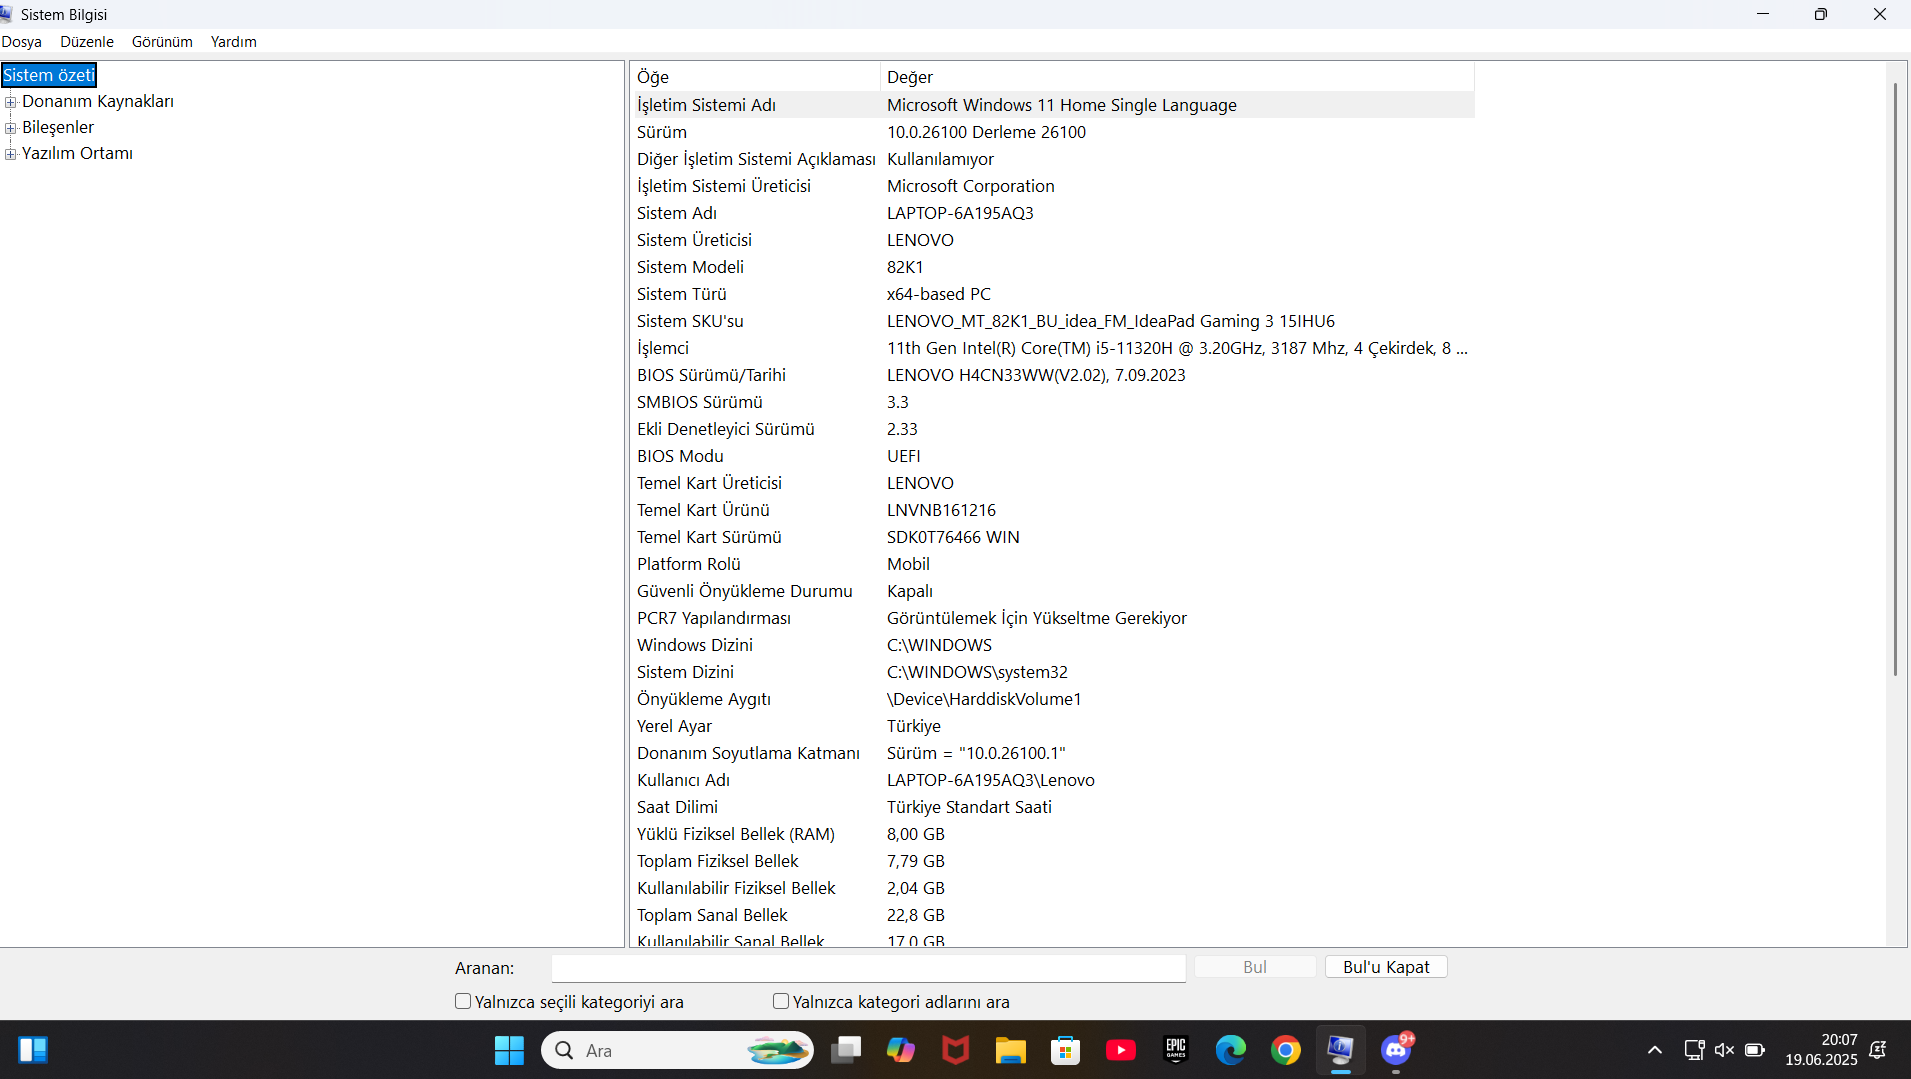Expand the Bileşenler tree node
The image size is (1911, 1079).
pos(11,128)
